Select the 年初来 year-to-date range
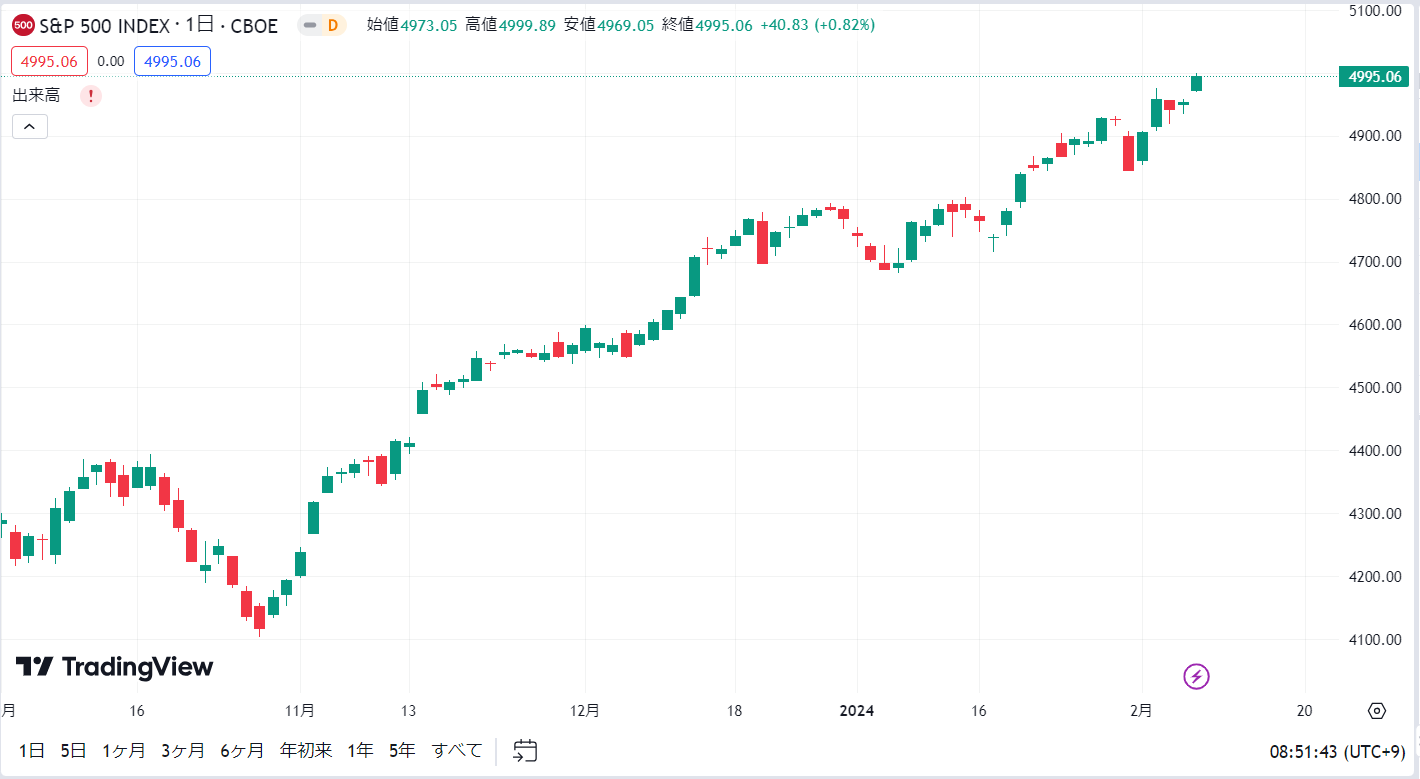Image resolution: width=1420 pixels, height=779 pixels. (306, 750)
